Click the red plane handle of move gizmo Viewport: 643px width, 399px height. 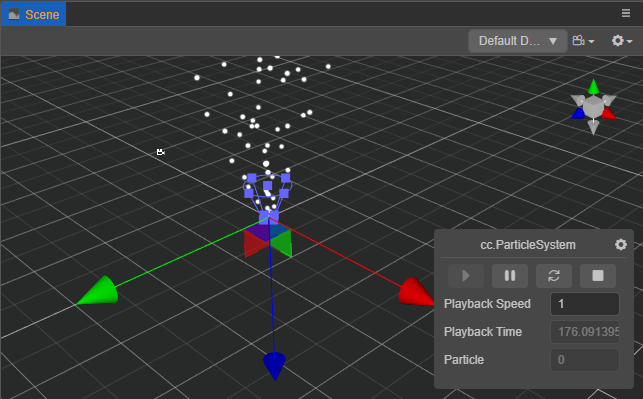255,243
